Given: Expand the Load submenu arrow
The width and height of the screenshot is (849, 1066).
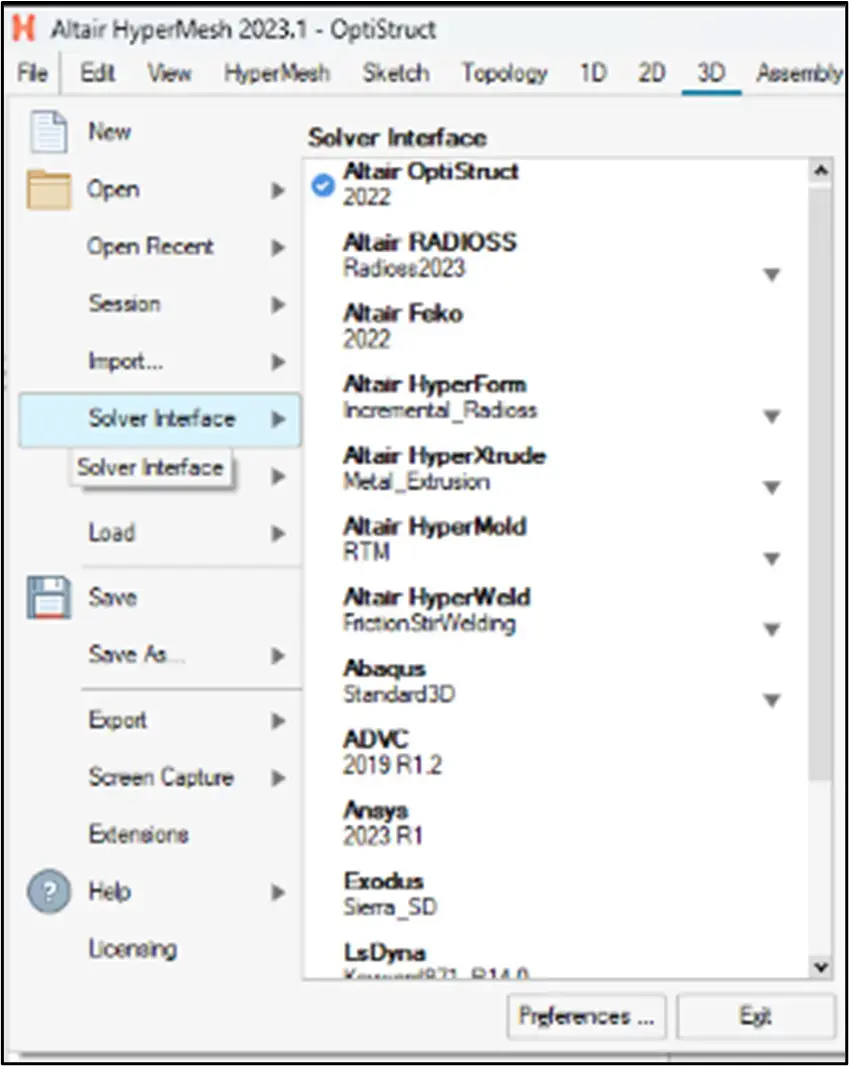Looking at the screenshot, I should coord(277,534).
